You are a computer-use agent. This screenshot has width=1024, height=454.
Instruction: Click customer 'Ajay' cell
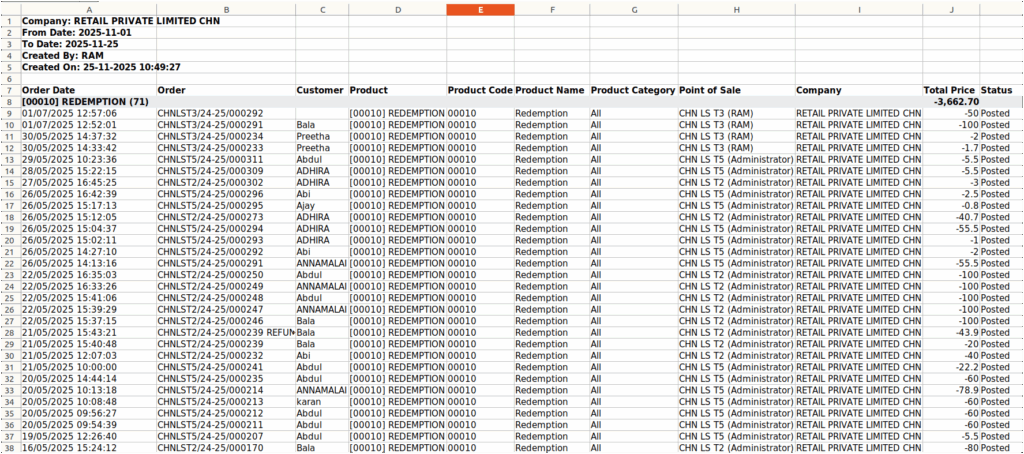coord(321,205)
